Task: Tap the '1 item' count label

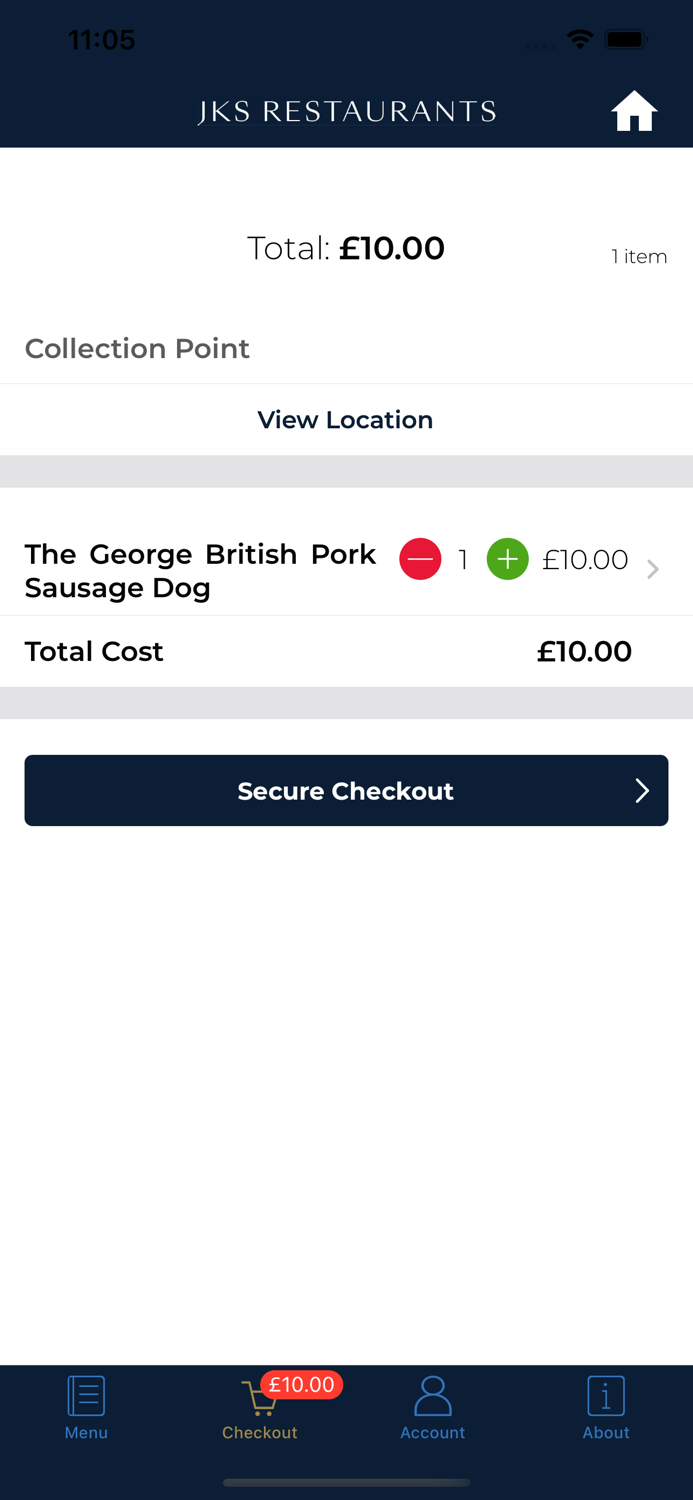Action: coord(639,257)
